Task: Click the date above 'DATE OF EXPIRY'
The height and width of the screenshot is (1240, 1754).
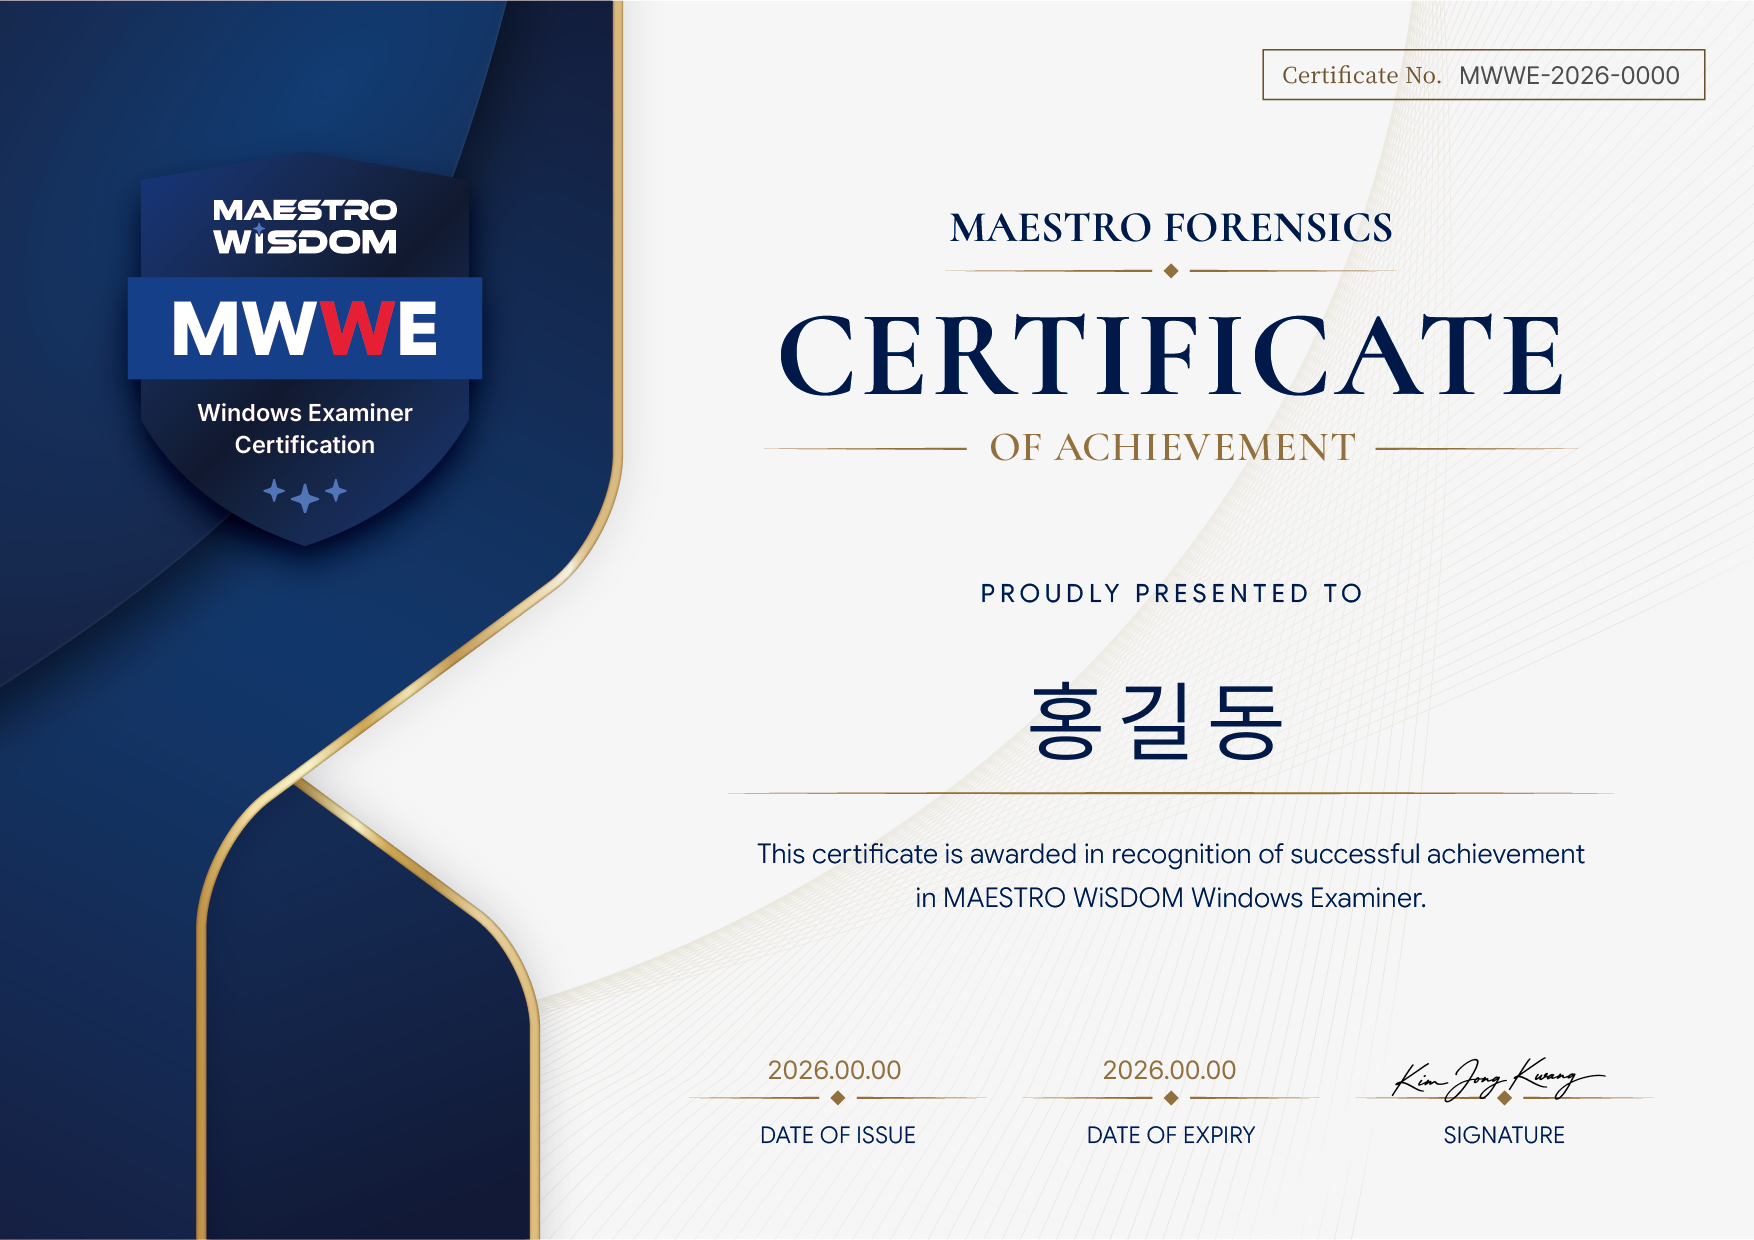Action: [1169, 1070]
